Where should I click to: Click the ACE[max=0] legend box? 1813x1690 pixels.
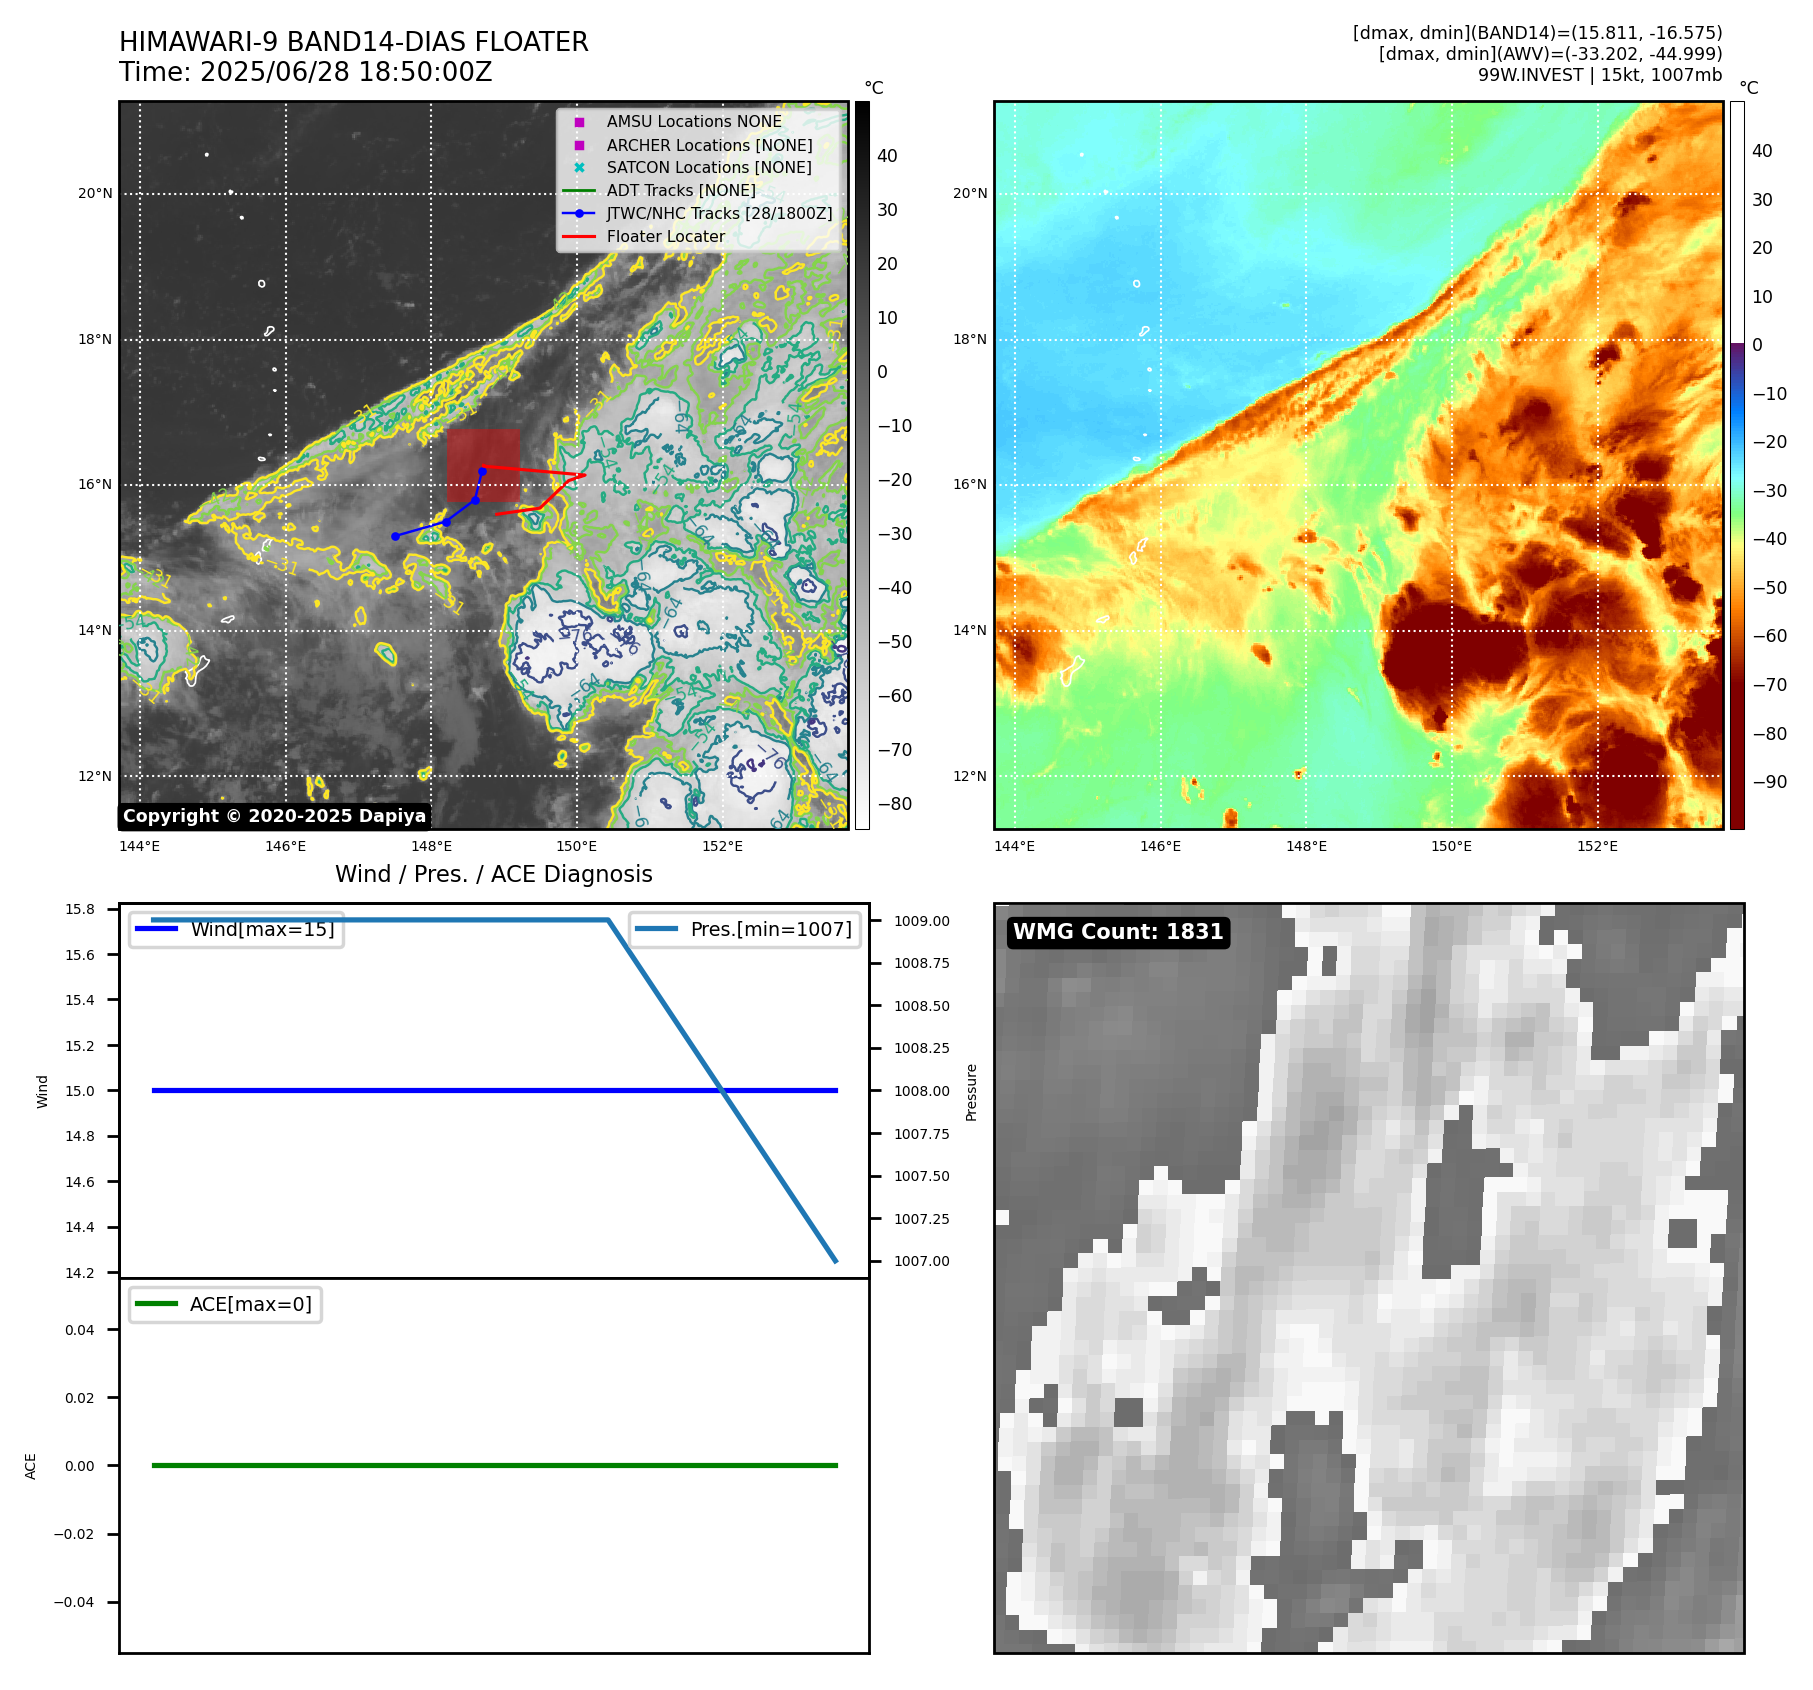click(225, 1304)
